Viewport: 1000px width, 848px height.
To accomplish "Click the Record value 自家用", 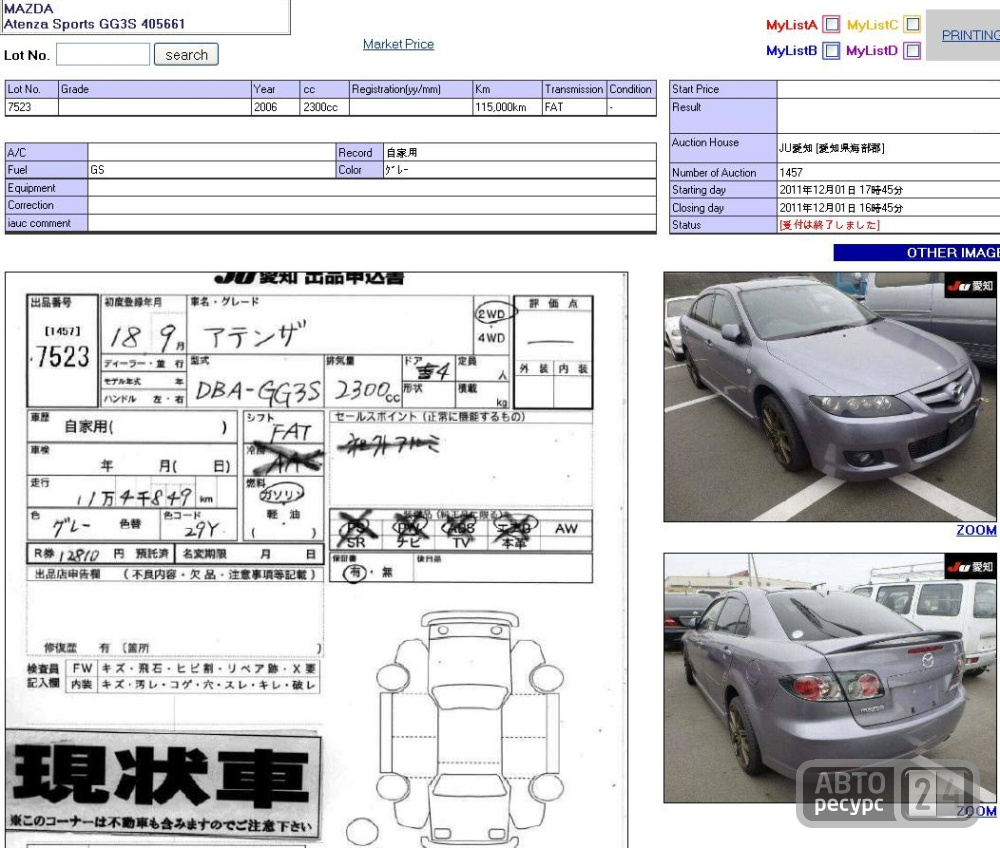I will tap(402, 152).
